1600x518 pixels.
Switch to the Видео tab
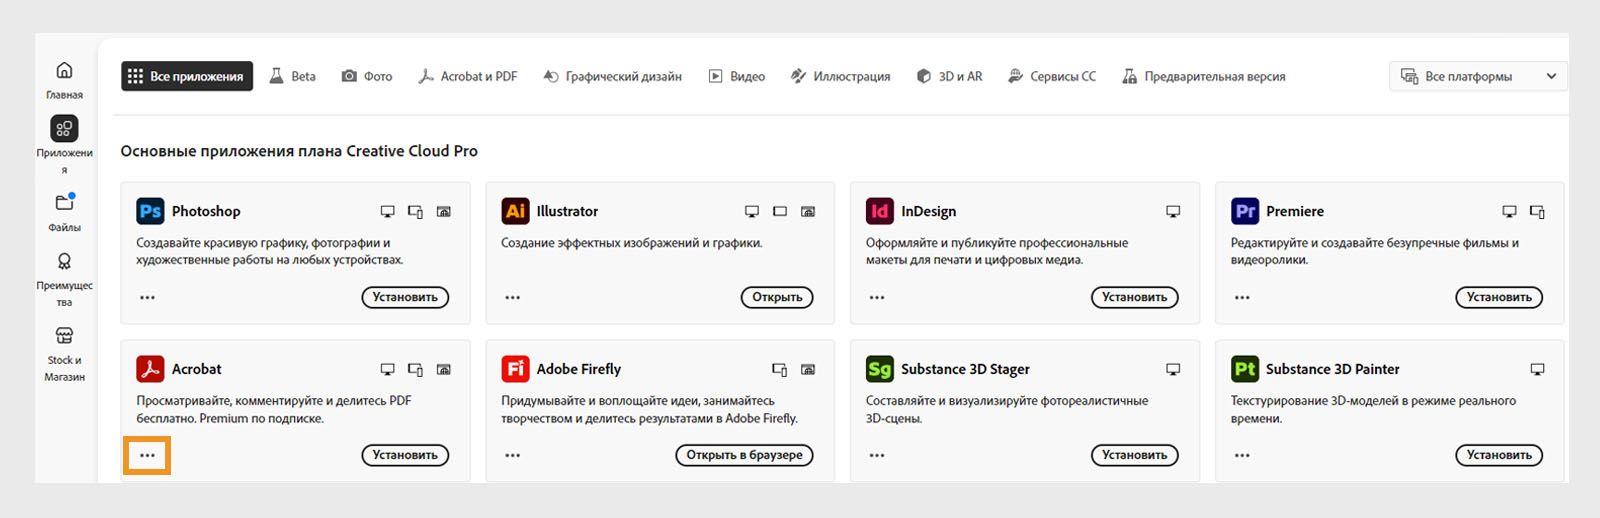coord(736,76)
